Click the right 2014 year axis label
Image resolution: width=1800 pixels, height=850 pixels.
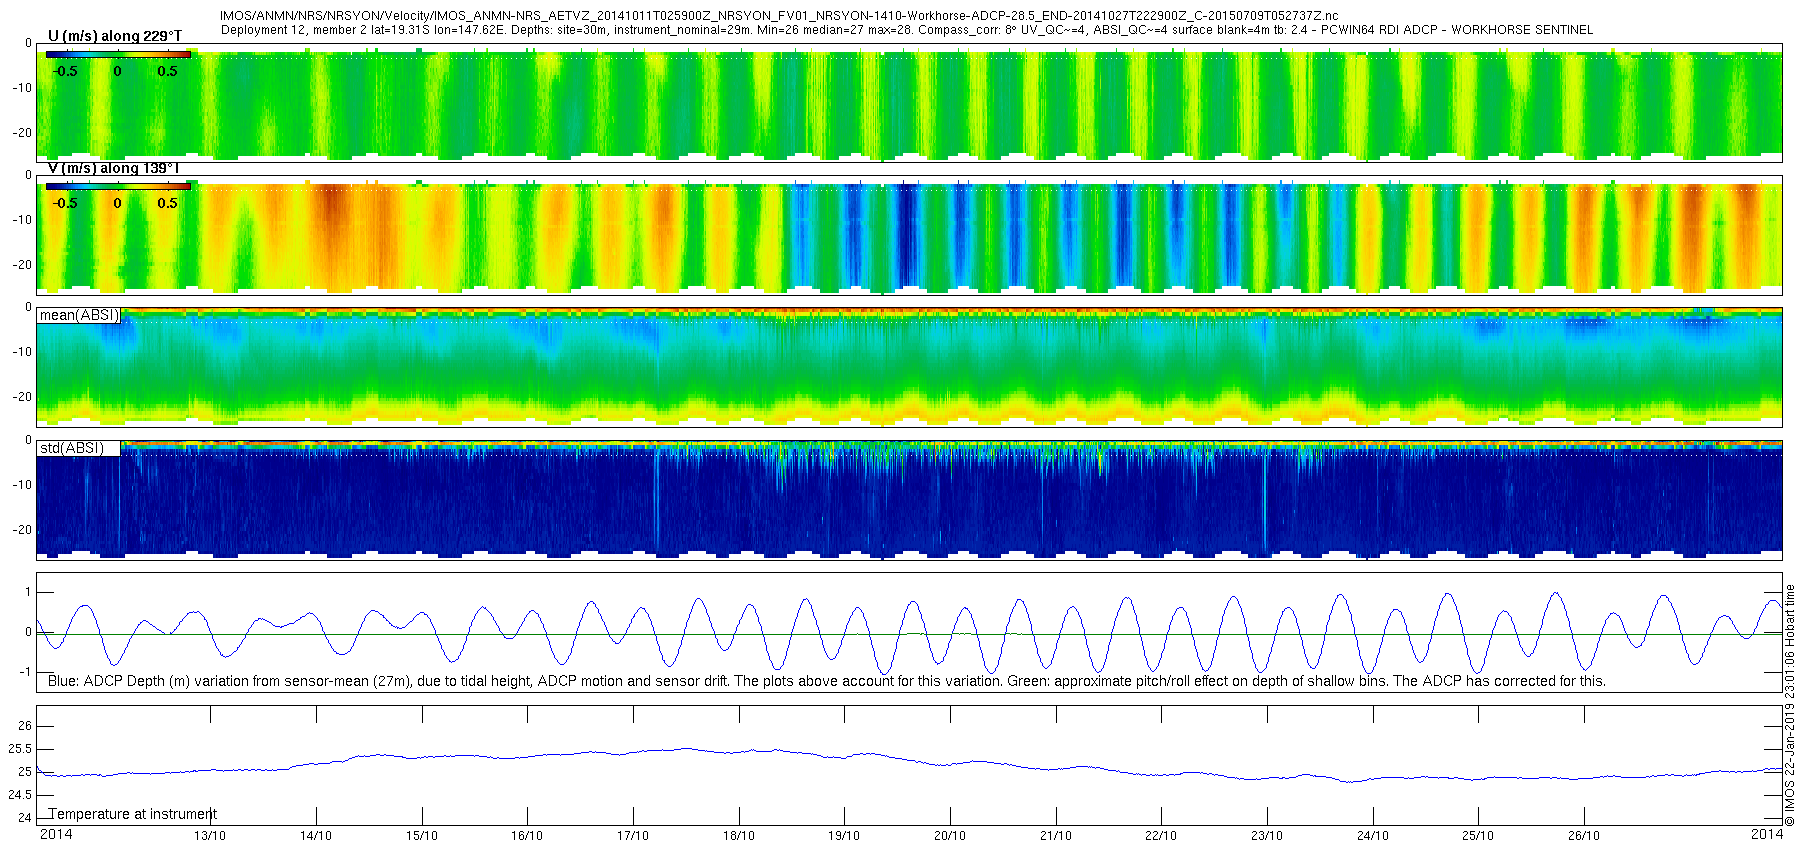pyautogui.click(x=1767, y=834)
